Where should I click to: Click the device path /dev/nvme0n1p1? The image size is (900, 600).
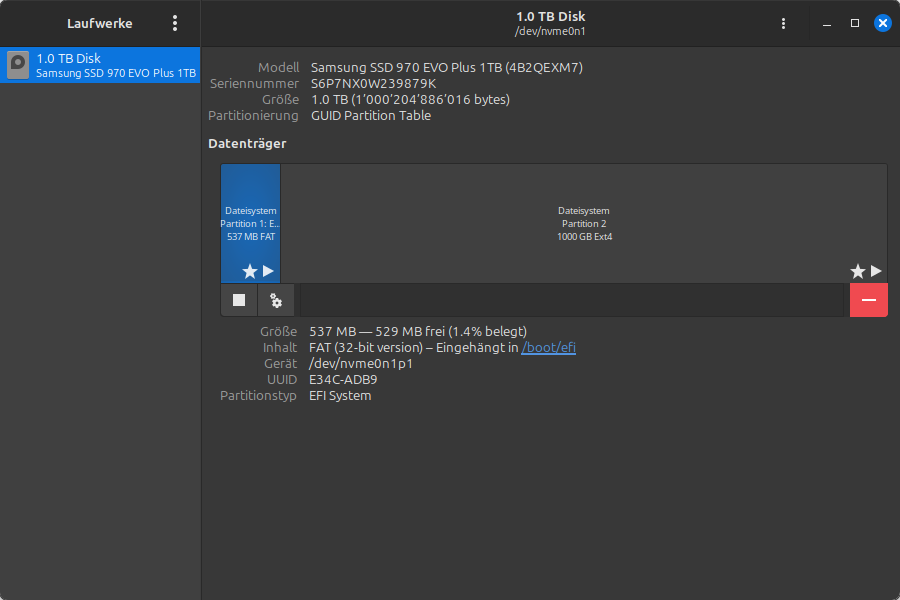tap(360, 363)
